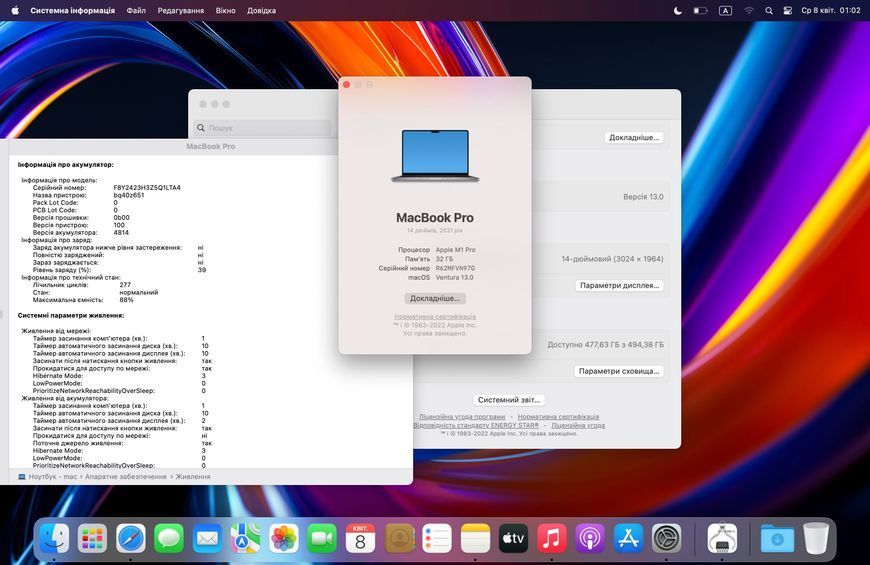Click Інформація про акумулятор heading
This screenshot has width=870, height=565.
[65, 165]
